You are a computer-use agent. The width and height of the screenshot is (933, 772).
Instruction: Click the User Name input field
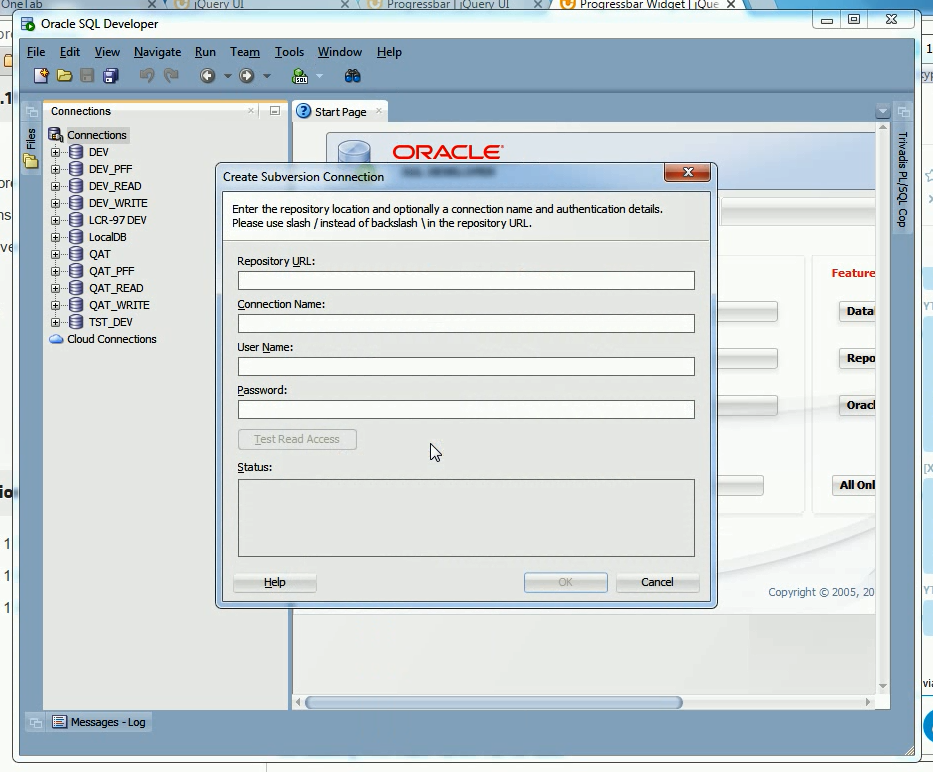tap(466, 366)
